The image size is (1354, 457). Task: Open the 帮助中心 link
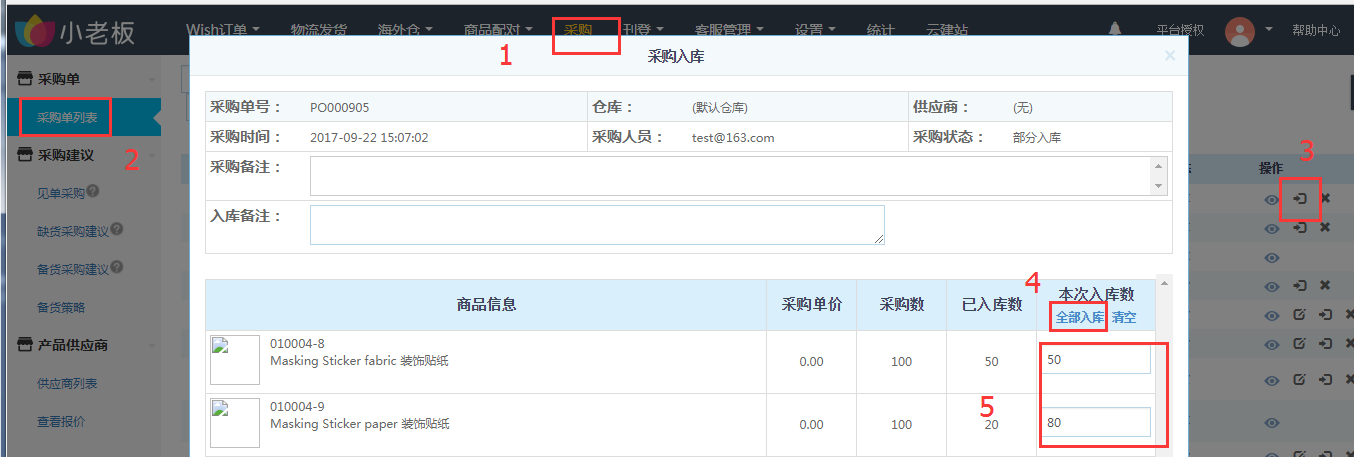[x=1316, y=31]
